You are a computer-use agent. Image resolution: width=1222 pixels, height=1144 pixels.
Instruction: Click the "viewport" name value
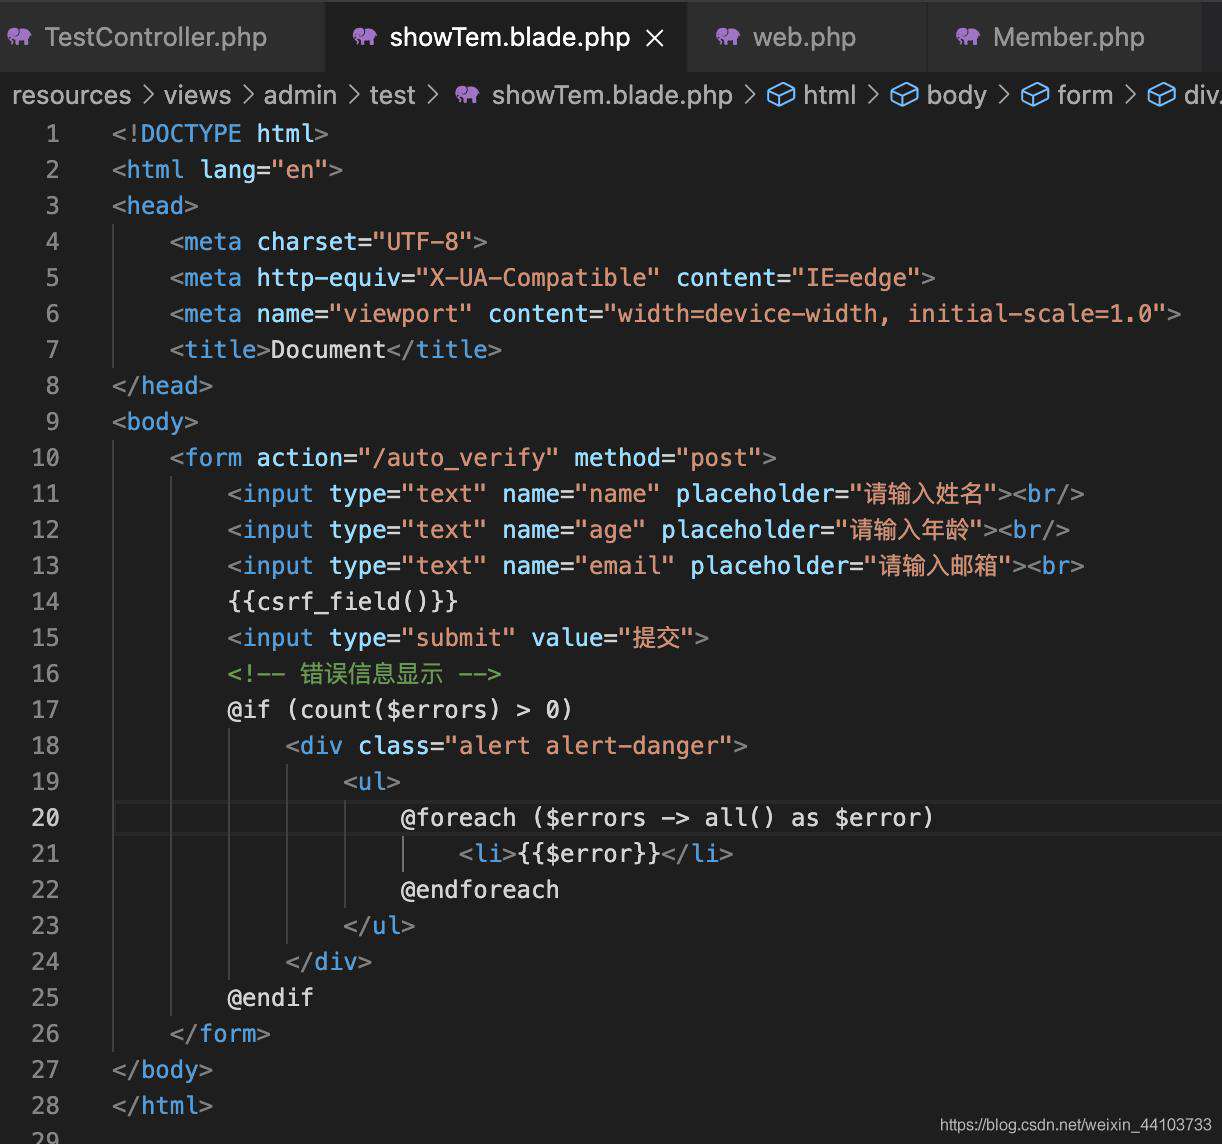(x=401, y=314)
